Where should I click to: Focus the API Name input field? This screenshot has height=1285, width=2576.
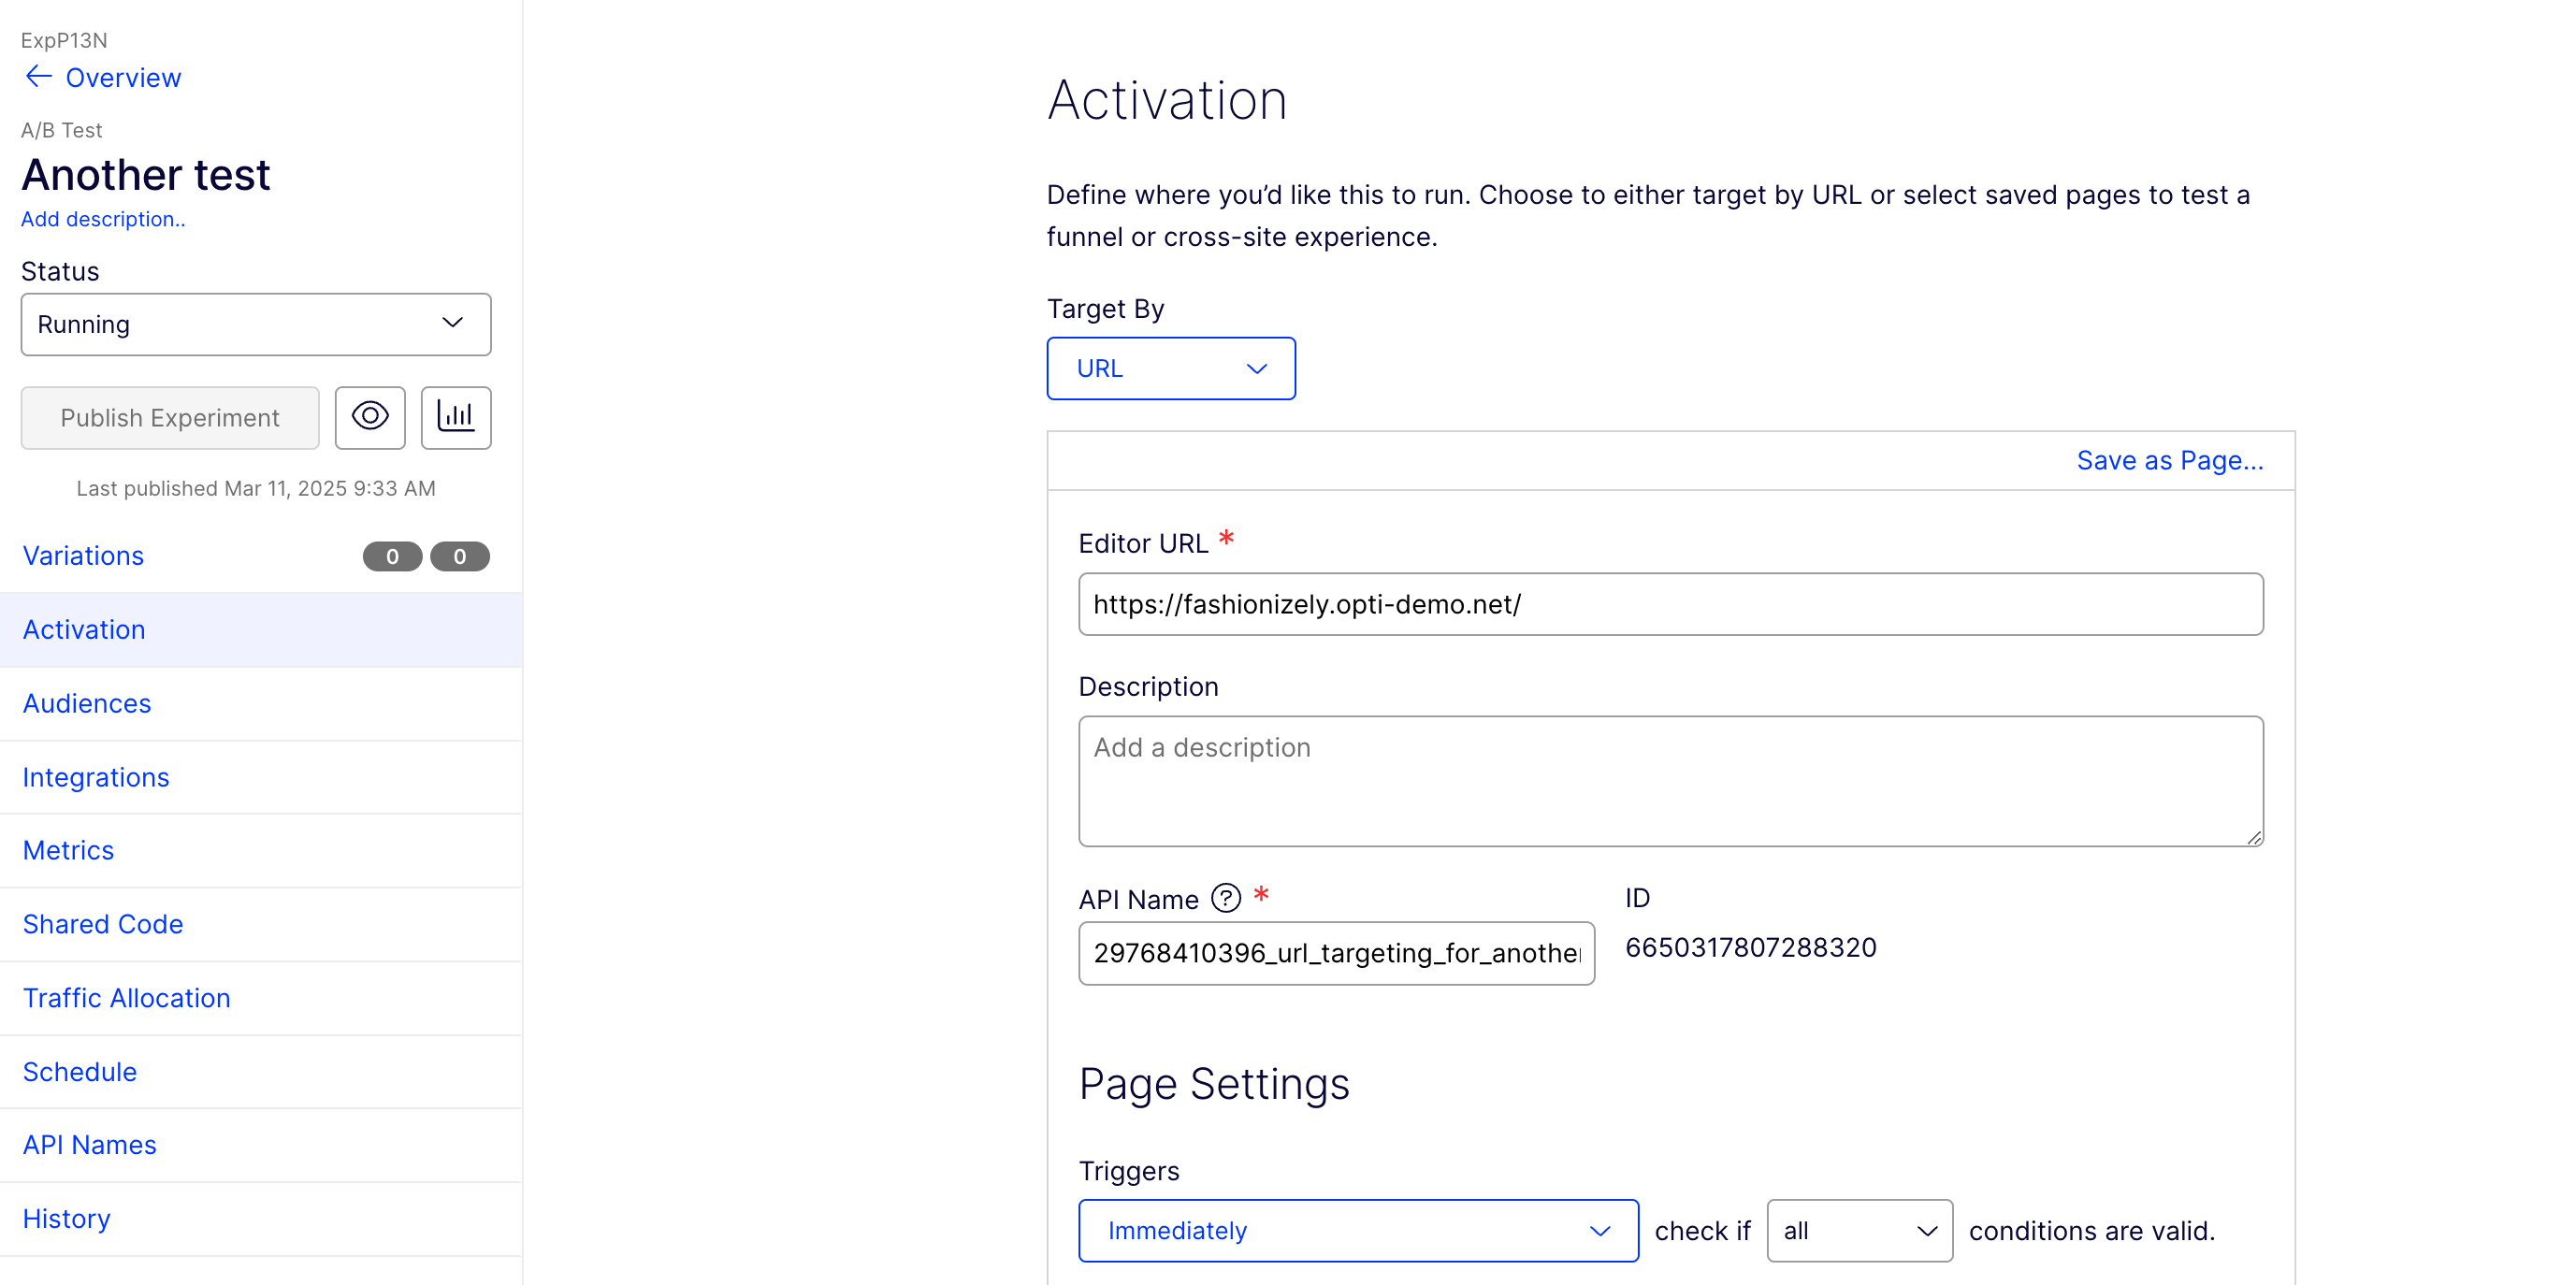(1336, 953)
